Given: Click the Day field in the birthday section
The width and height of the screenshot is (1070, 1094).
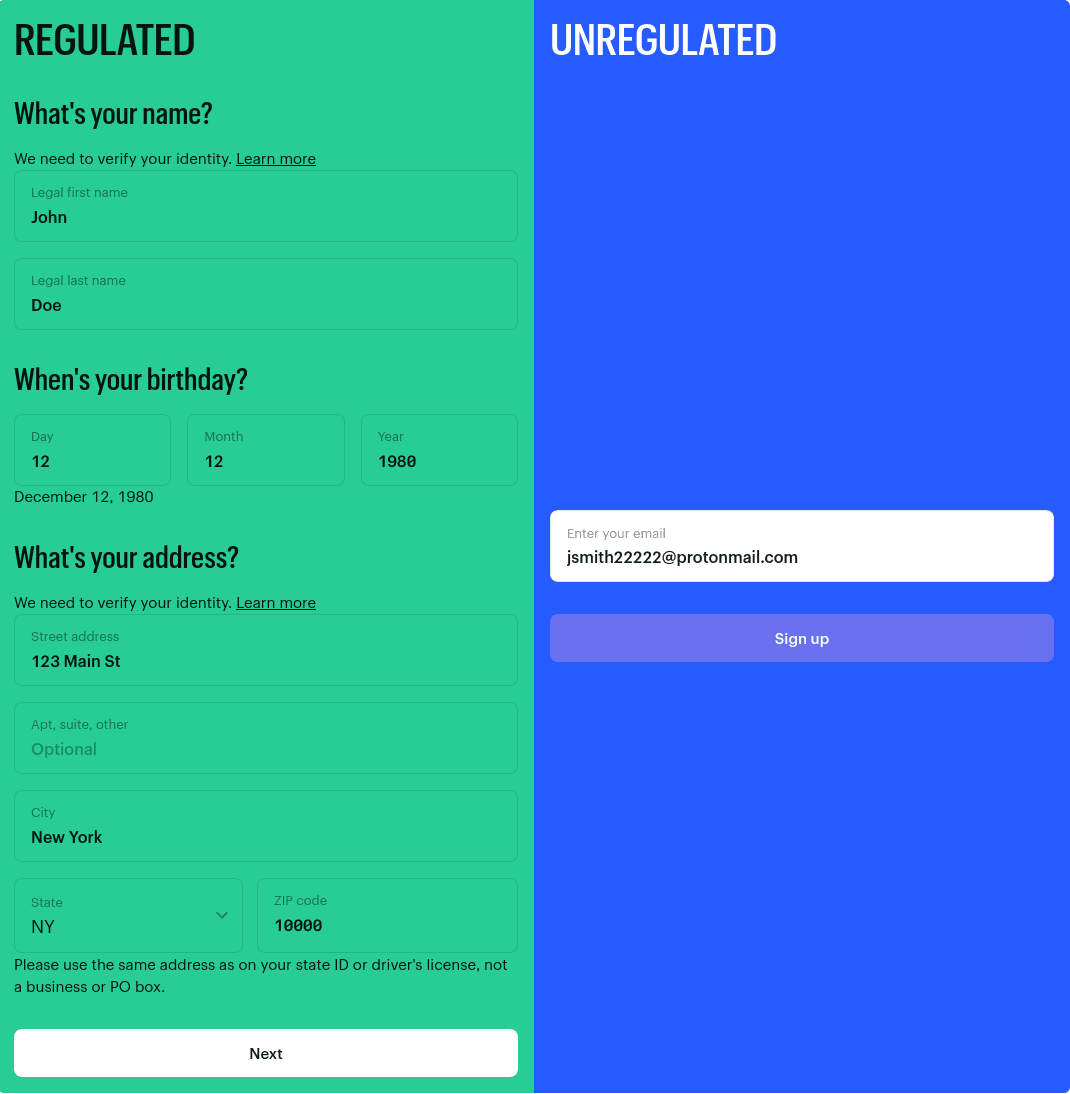Looking at the screenshot, I should point(92,450).
